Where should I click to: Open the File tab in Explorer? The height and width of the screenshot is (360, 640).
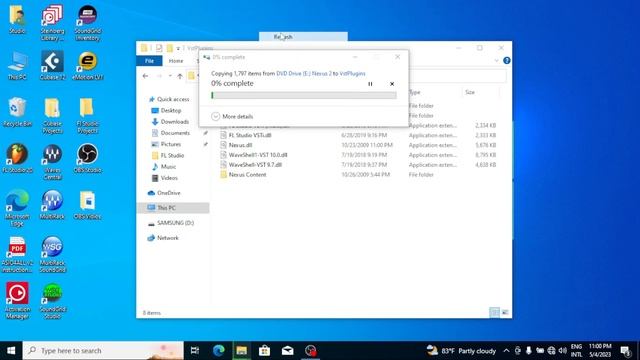(x=149, y=61)
